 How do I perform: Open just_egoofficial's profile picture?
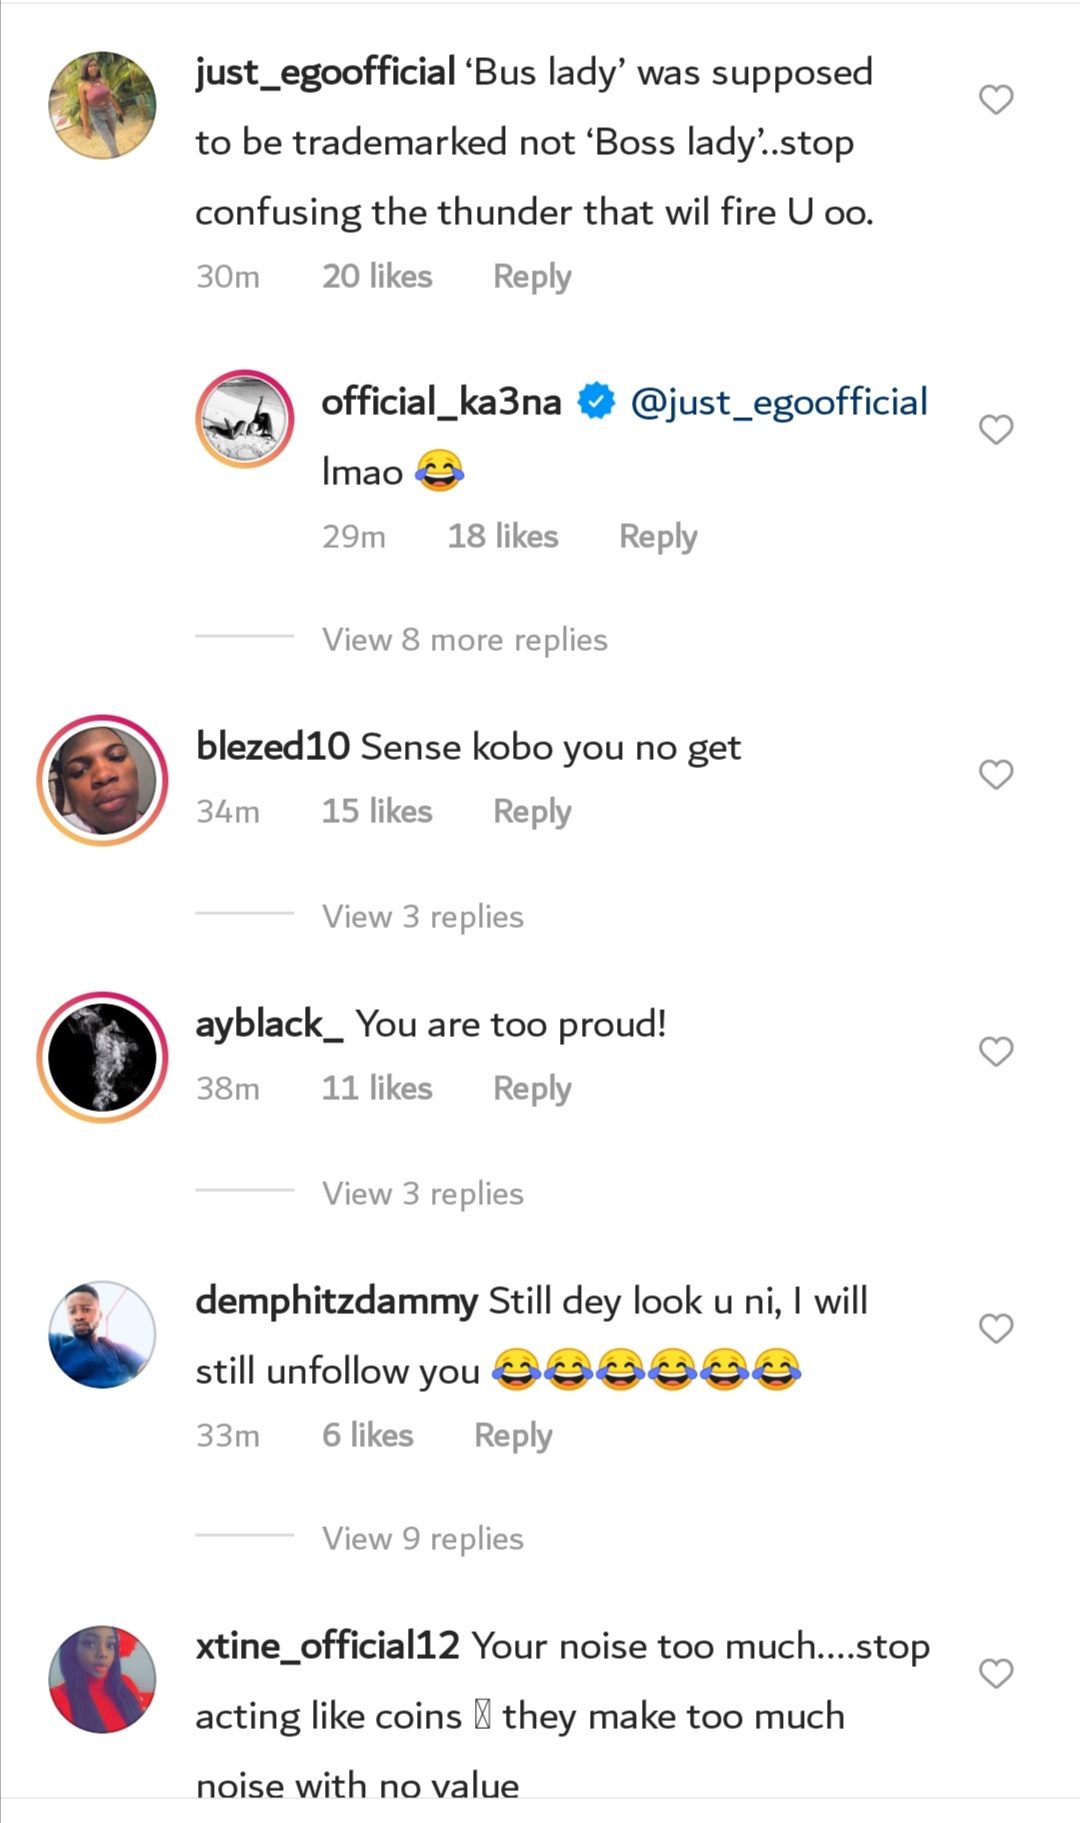tap(102, 105)
